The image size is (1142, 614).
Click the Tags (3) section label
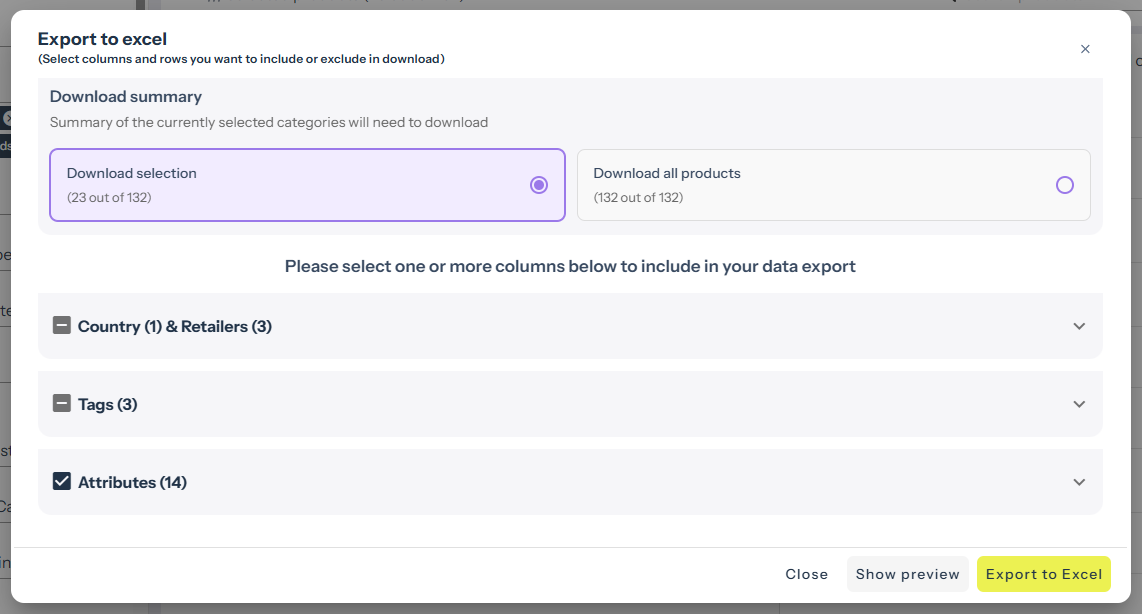click(108, 404)
